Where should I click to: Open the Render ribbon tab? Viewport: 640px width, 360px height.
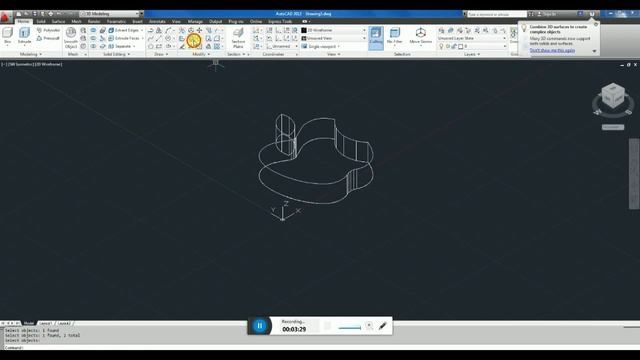(94, 21)
